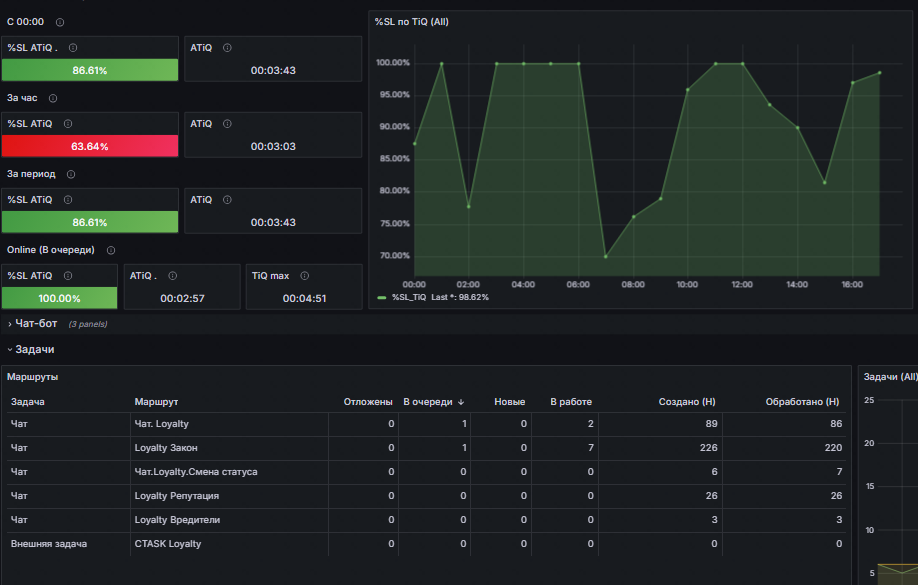Click info icon of ATiQ 00:03:43 panel under 'С 00:00'
Screen dimensions: 918x585
pos(227,48)
